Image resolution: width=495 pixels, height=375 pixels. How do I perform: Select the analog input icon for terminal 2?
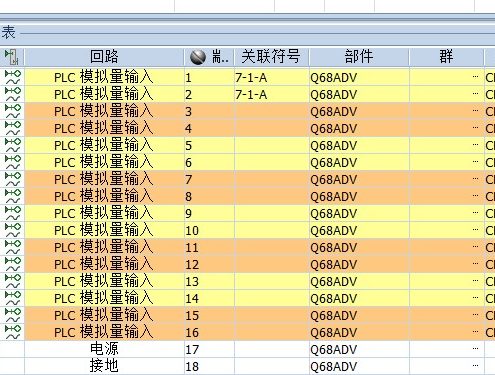click(13, 94)
